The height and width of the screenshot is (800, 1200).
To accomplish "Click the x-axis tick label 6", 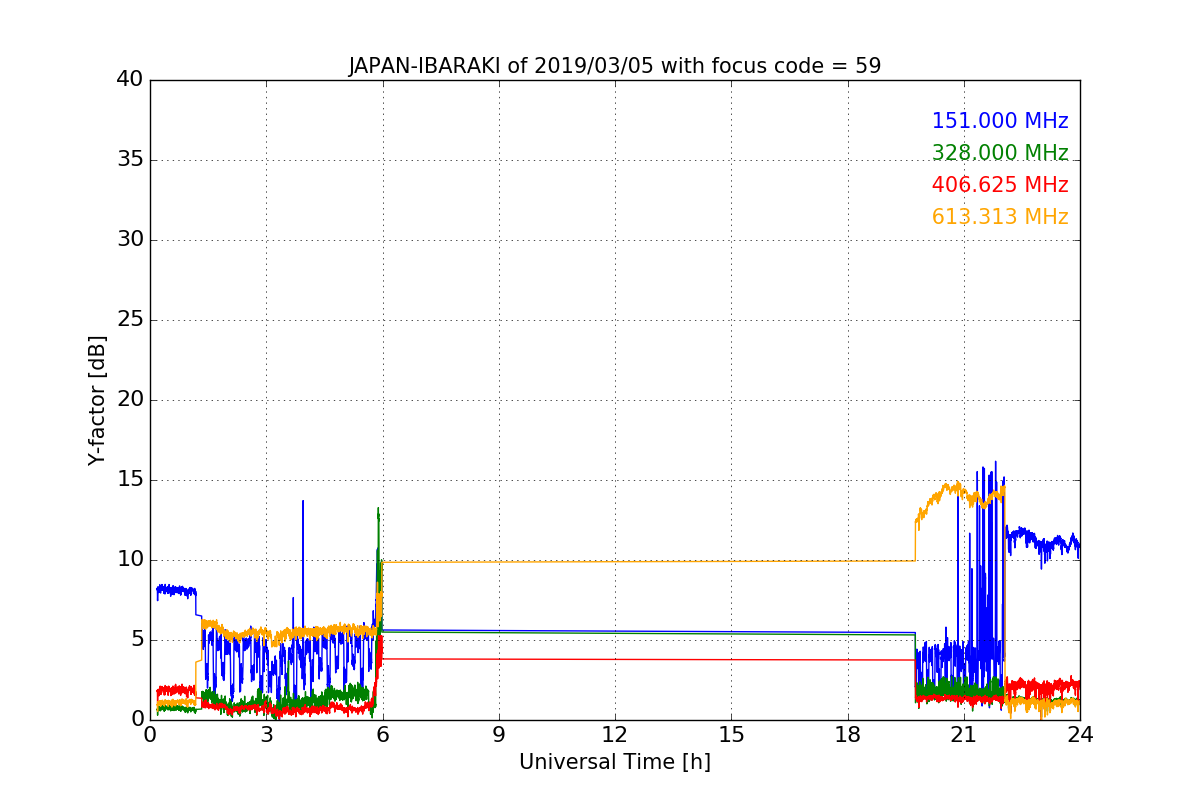I will pyautogui.click(x=383, y=735).
